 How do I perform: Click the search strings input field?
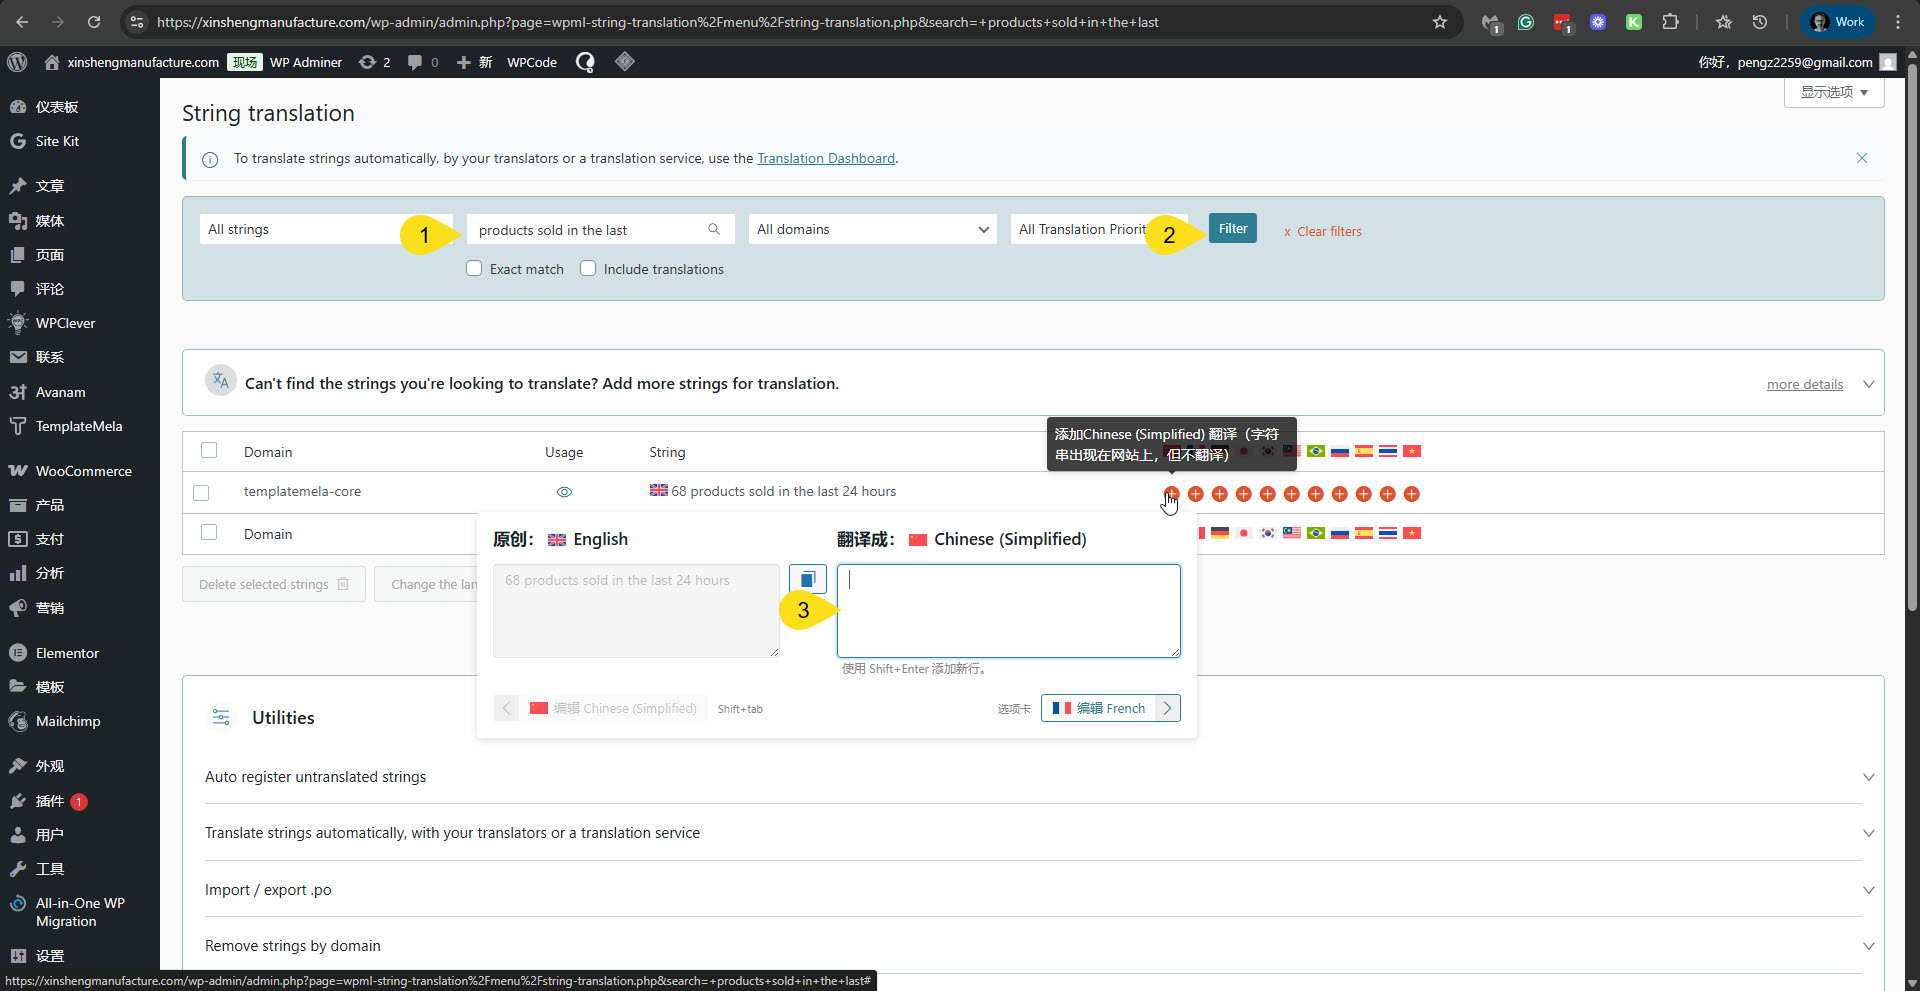click(x=600, y=229)
